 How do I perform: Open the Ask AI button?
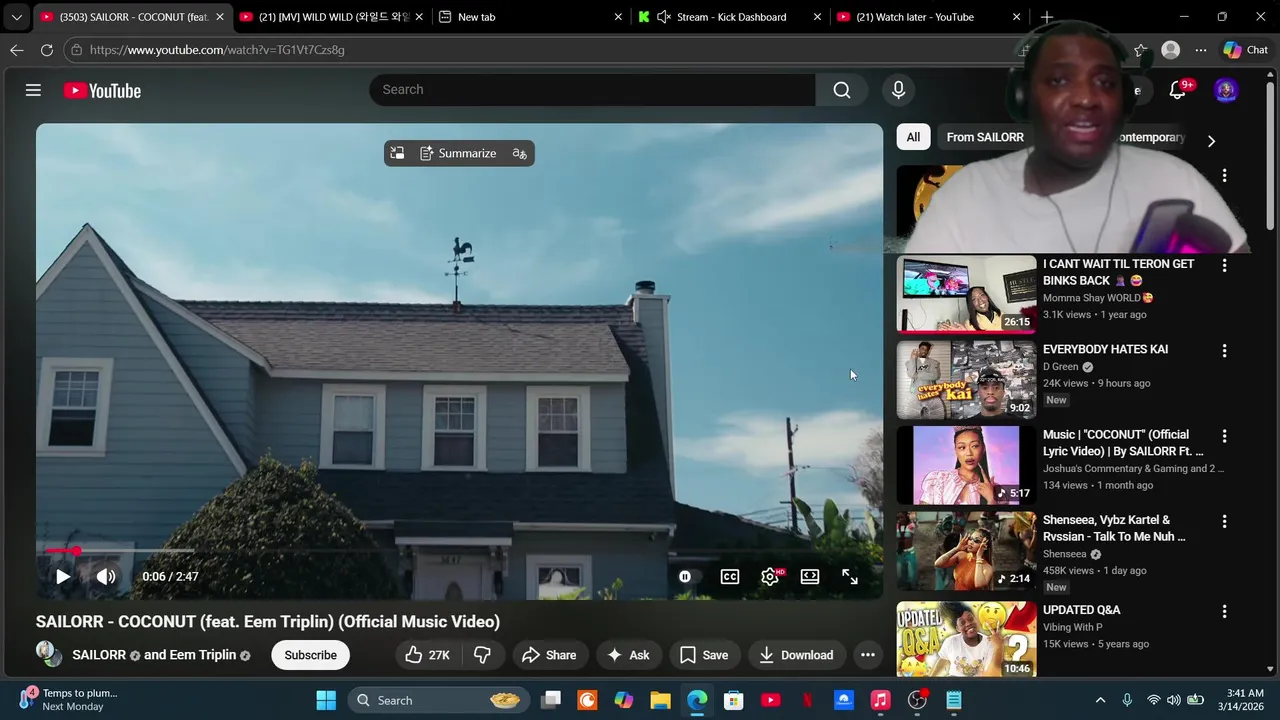click(x=628, y=655)
